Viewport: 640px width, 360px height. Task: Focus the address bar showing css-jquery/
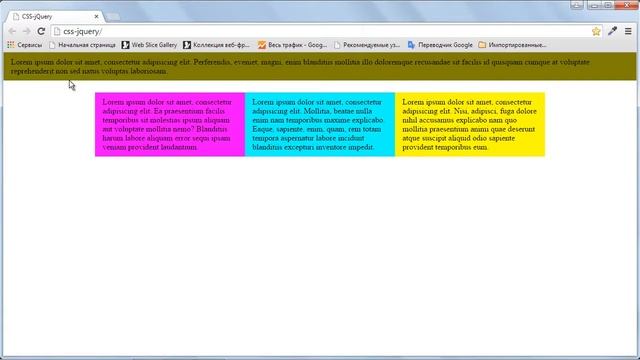click(x=327, y=31)
